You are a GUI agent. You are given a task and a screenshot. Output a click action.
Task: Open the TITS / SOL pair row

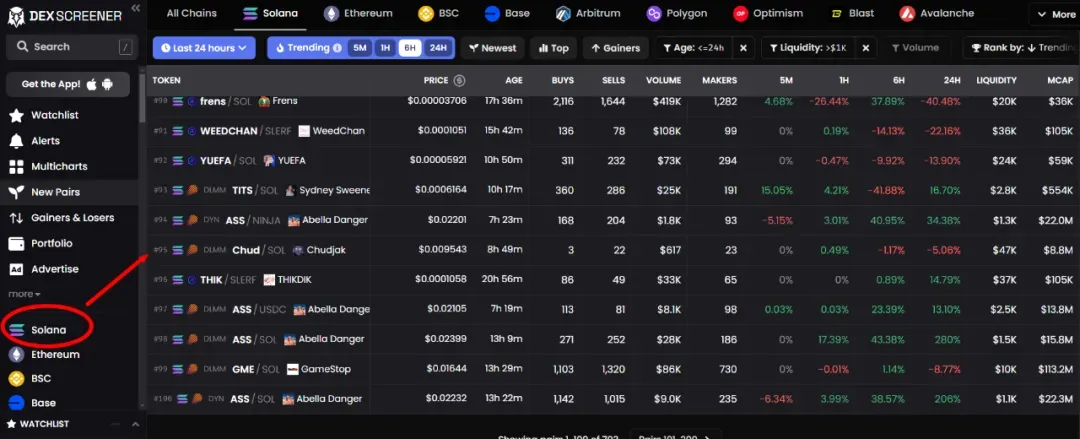[613, 190]
